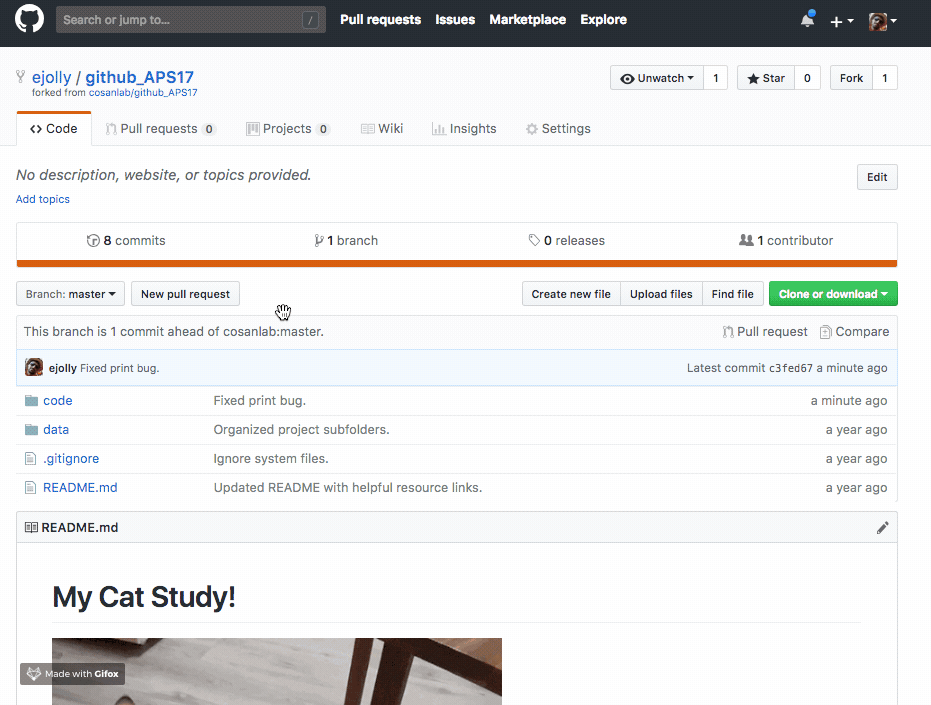Toggle the Star button for this repo
Viewport: 931px width, 705px height.
(764, 77)
